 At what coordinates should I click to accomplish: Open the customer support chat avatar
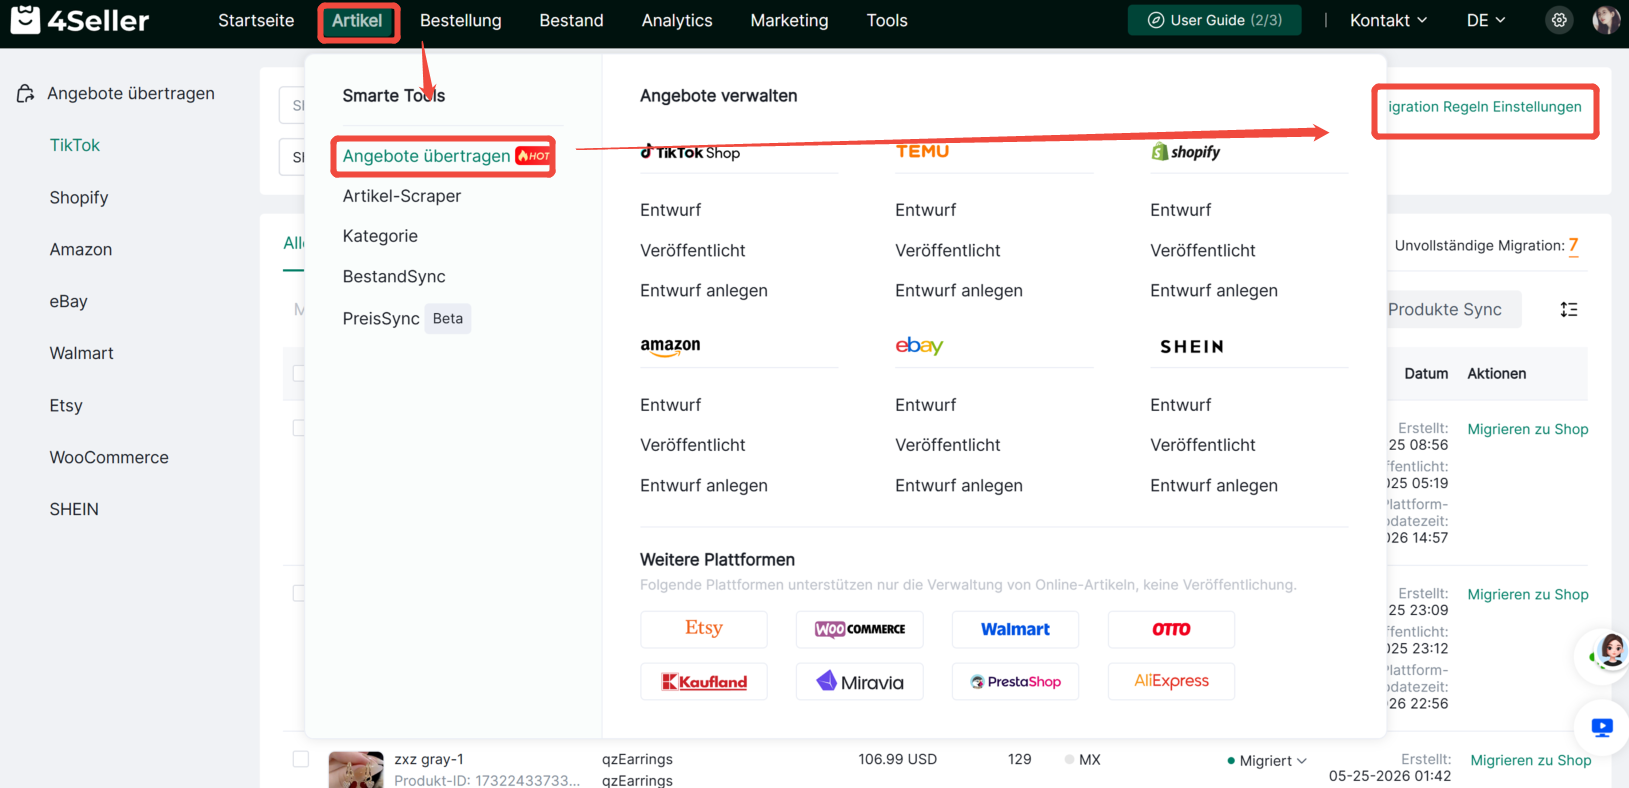(x=1609, y=654)
